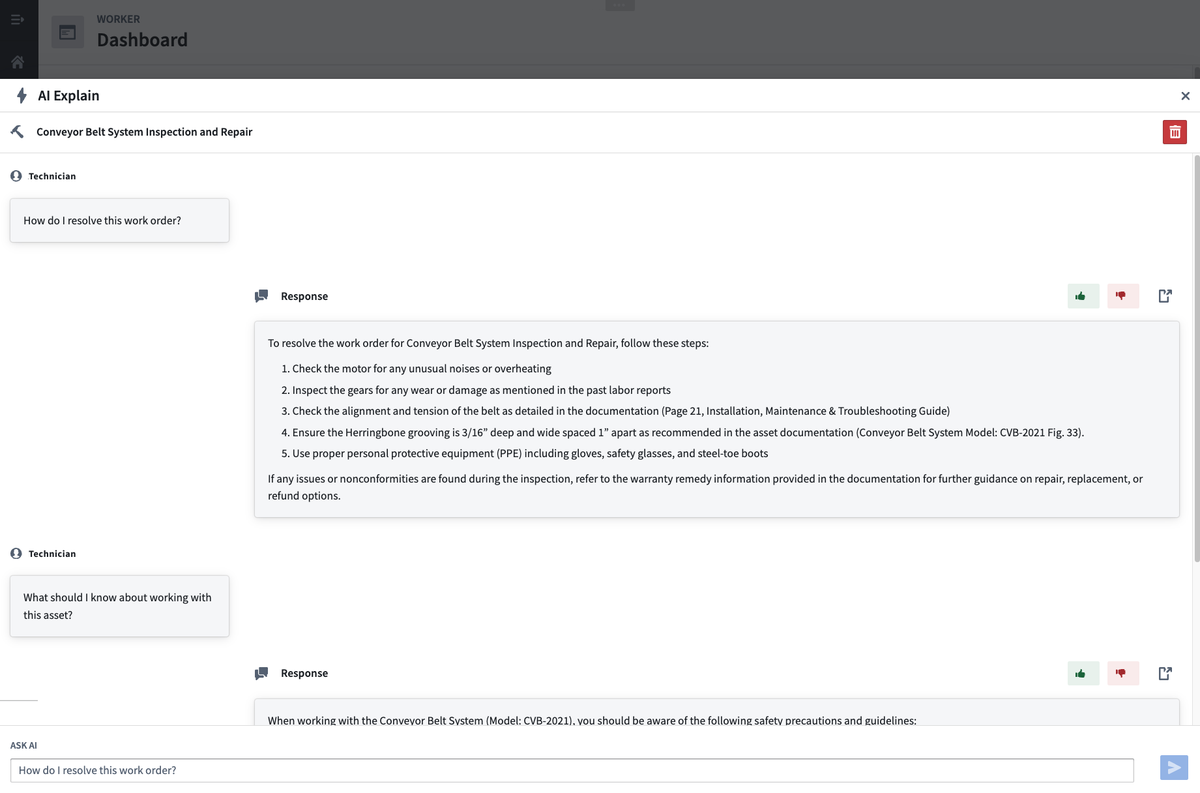Click the red delete conversation trash icon
1200x793 pixels.
point(1174,132)
